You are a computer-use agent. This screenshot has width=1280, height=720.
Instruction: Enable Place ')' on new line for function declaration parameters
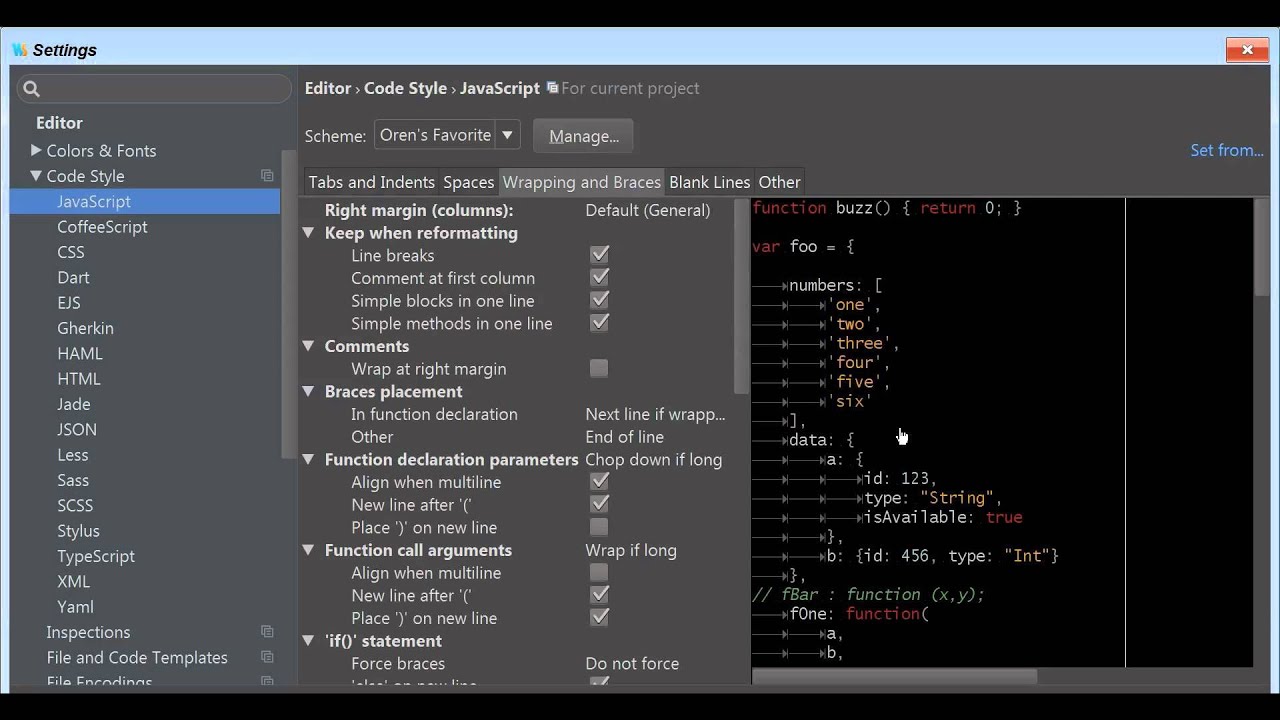(599, 527)
